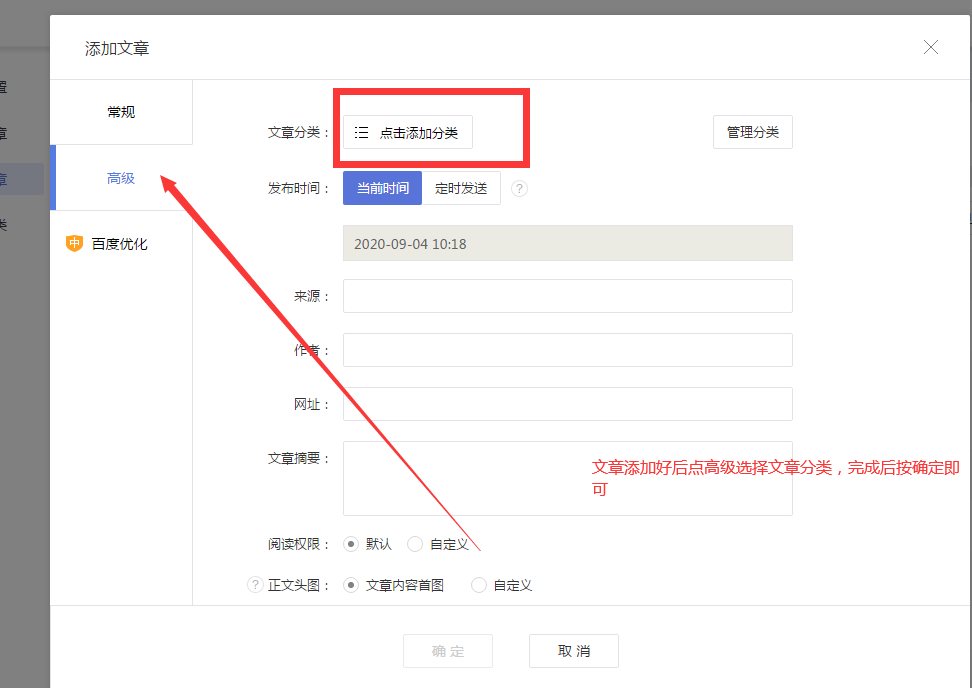The image size is (972, 688).
Task: Open the 管理分类 button
Action: pyautogui.click(x=752, y=132)
